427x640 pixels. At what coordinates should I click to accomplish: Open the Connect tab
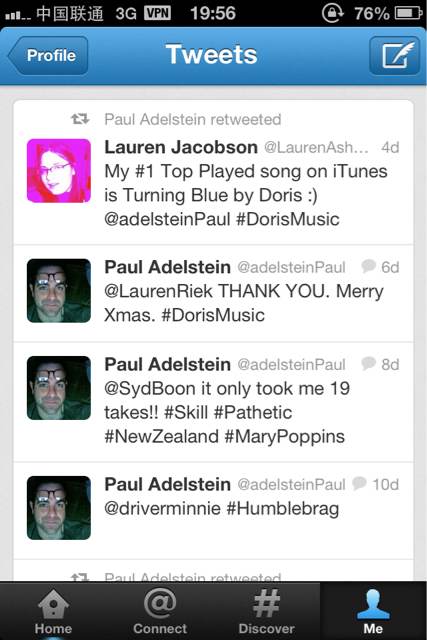pyautogui.click(x=160, y=611)
